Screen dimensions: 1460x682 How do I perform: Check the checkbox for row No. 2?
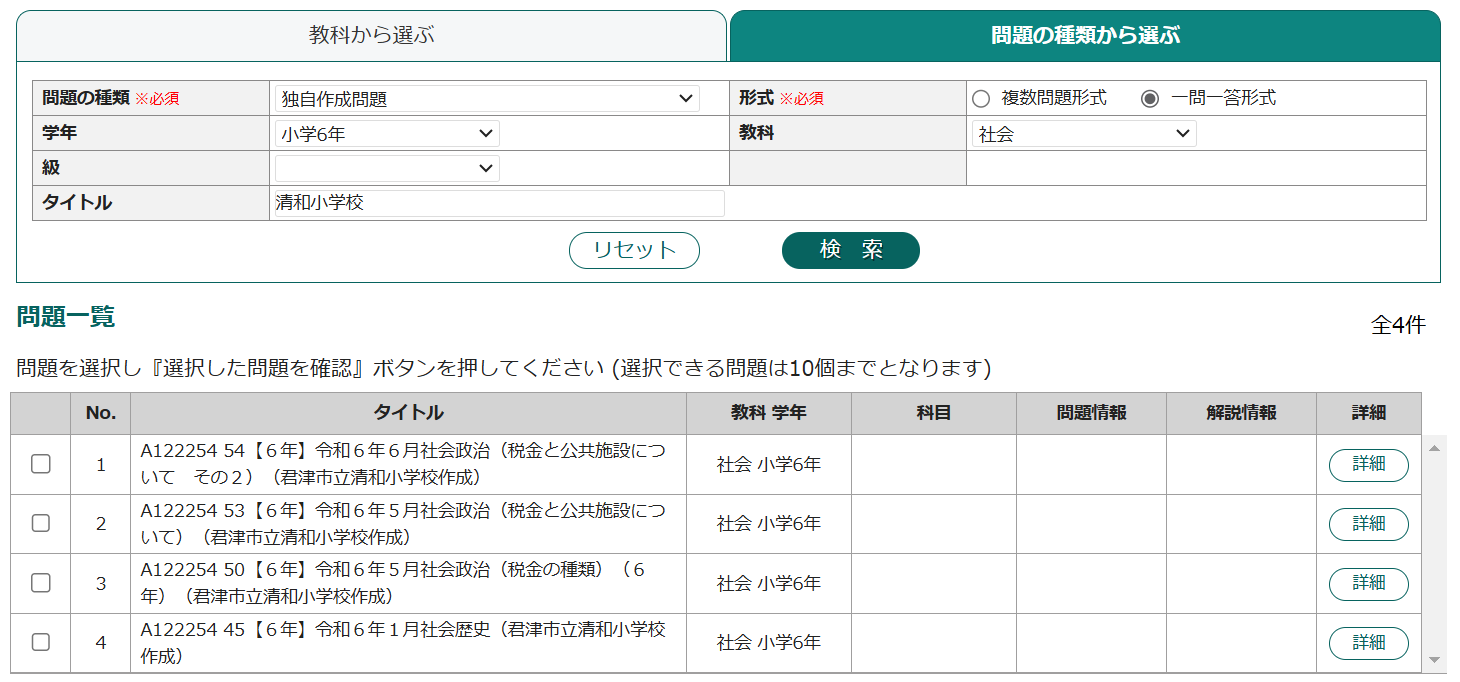pyautogui.click(x=41, y=523)
